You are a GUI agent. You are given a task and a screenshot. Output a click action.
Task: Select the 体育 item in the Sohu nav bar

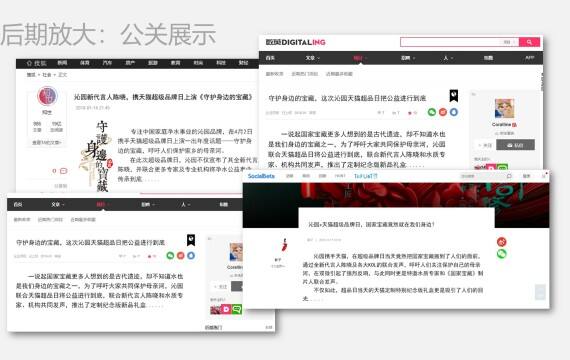pyautogui.click(x=85, y=63)
